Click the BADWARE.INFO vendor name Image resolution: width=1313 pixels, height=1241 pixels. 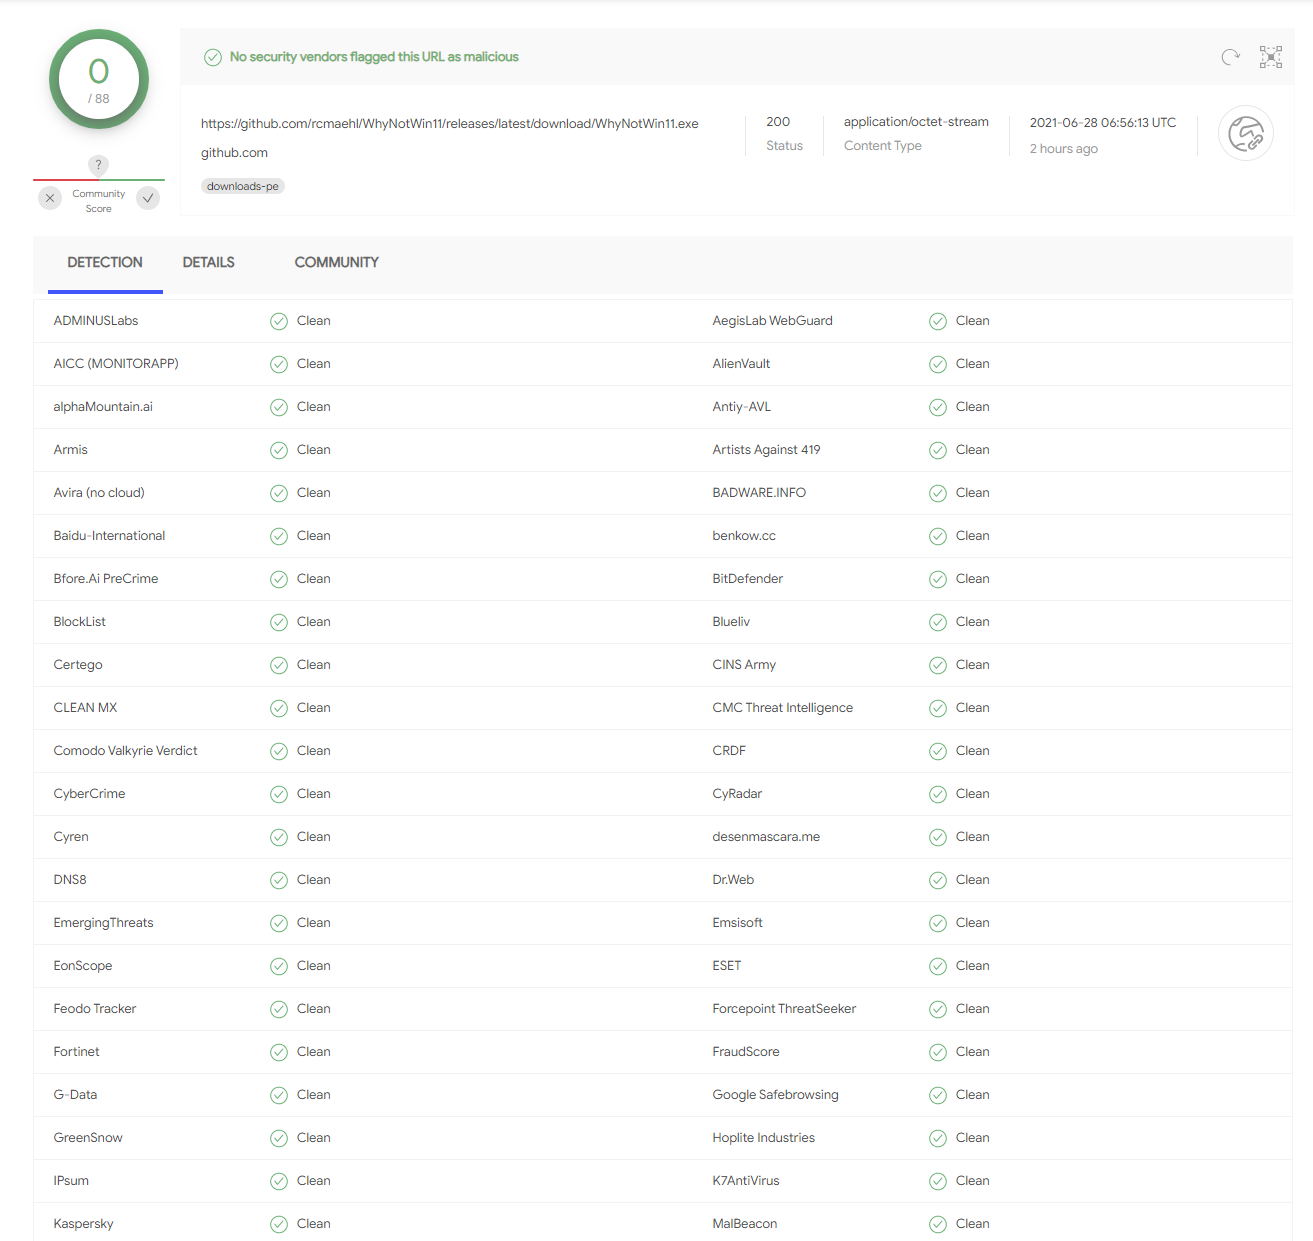[x=759, y=493]
